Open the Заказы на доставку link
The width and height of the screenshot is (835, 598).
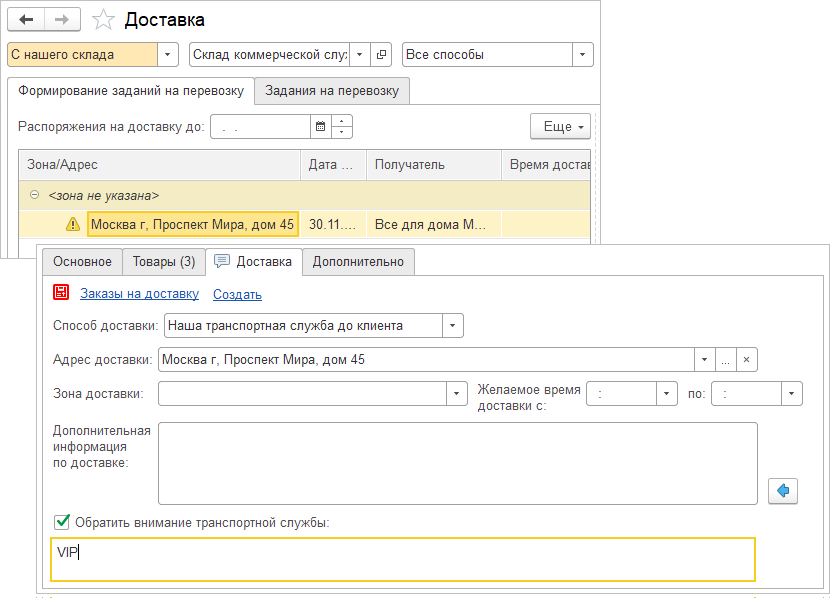pos(139,294)
